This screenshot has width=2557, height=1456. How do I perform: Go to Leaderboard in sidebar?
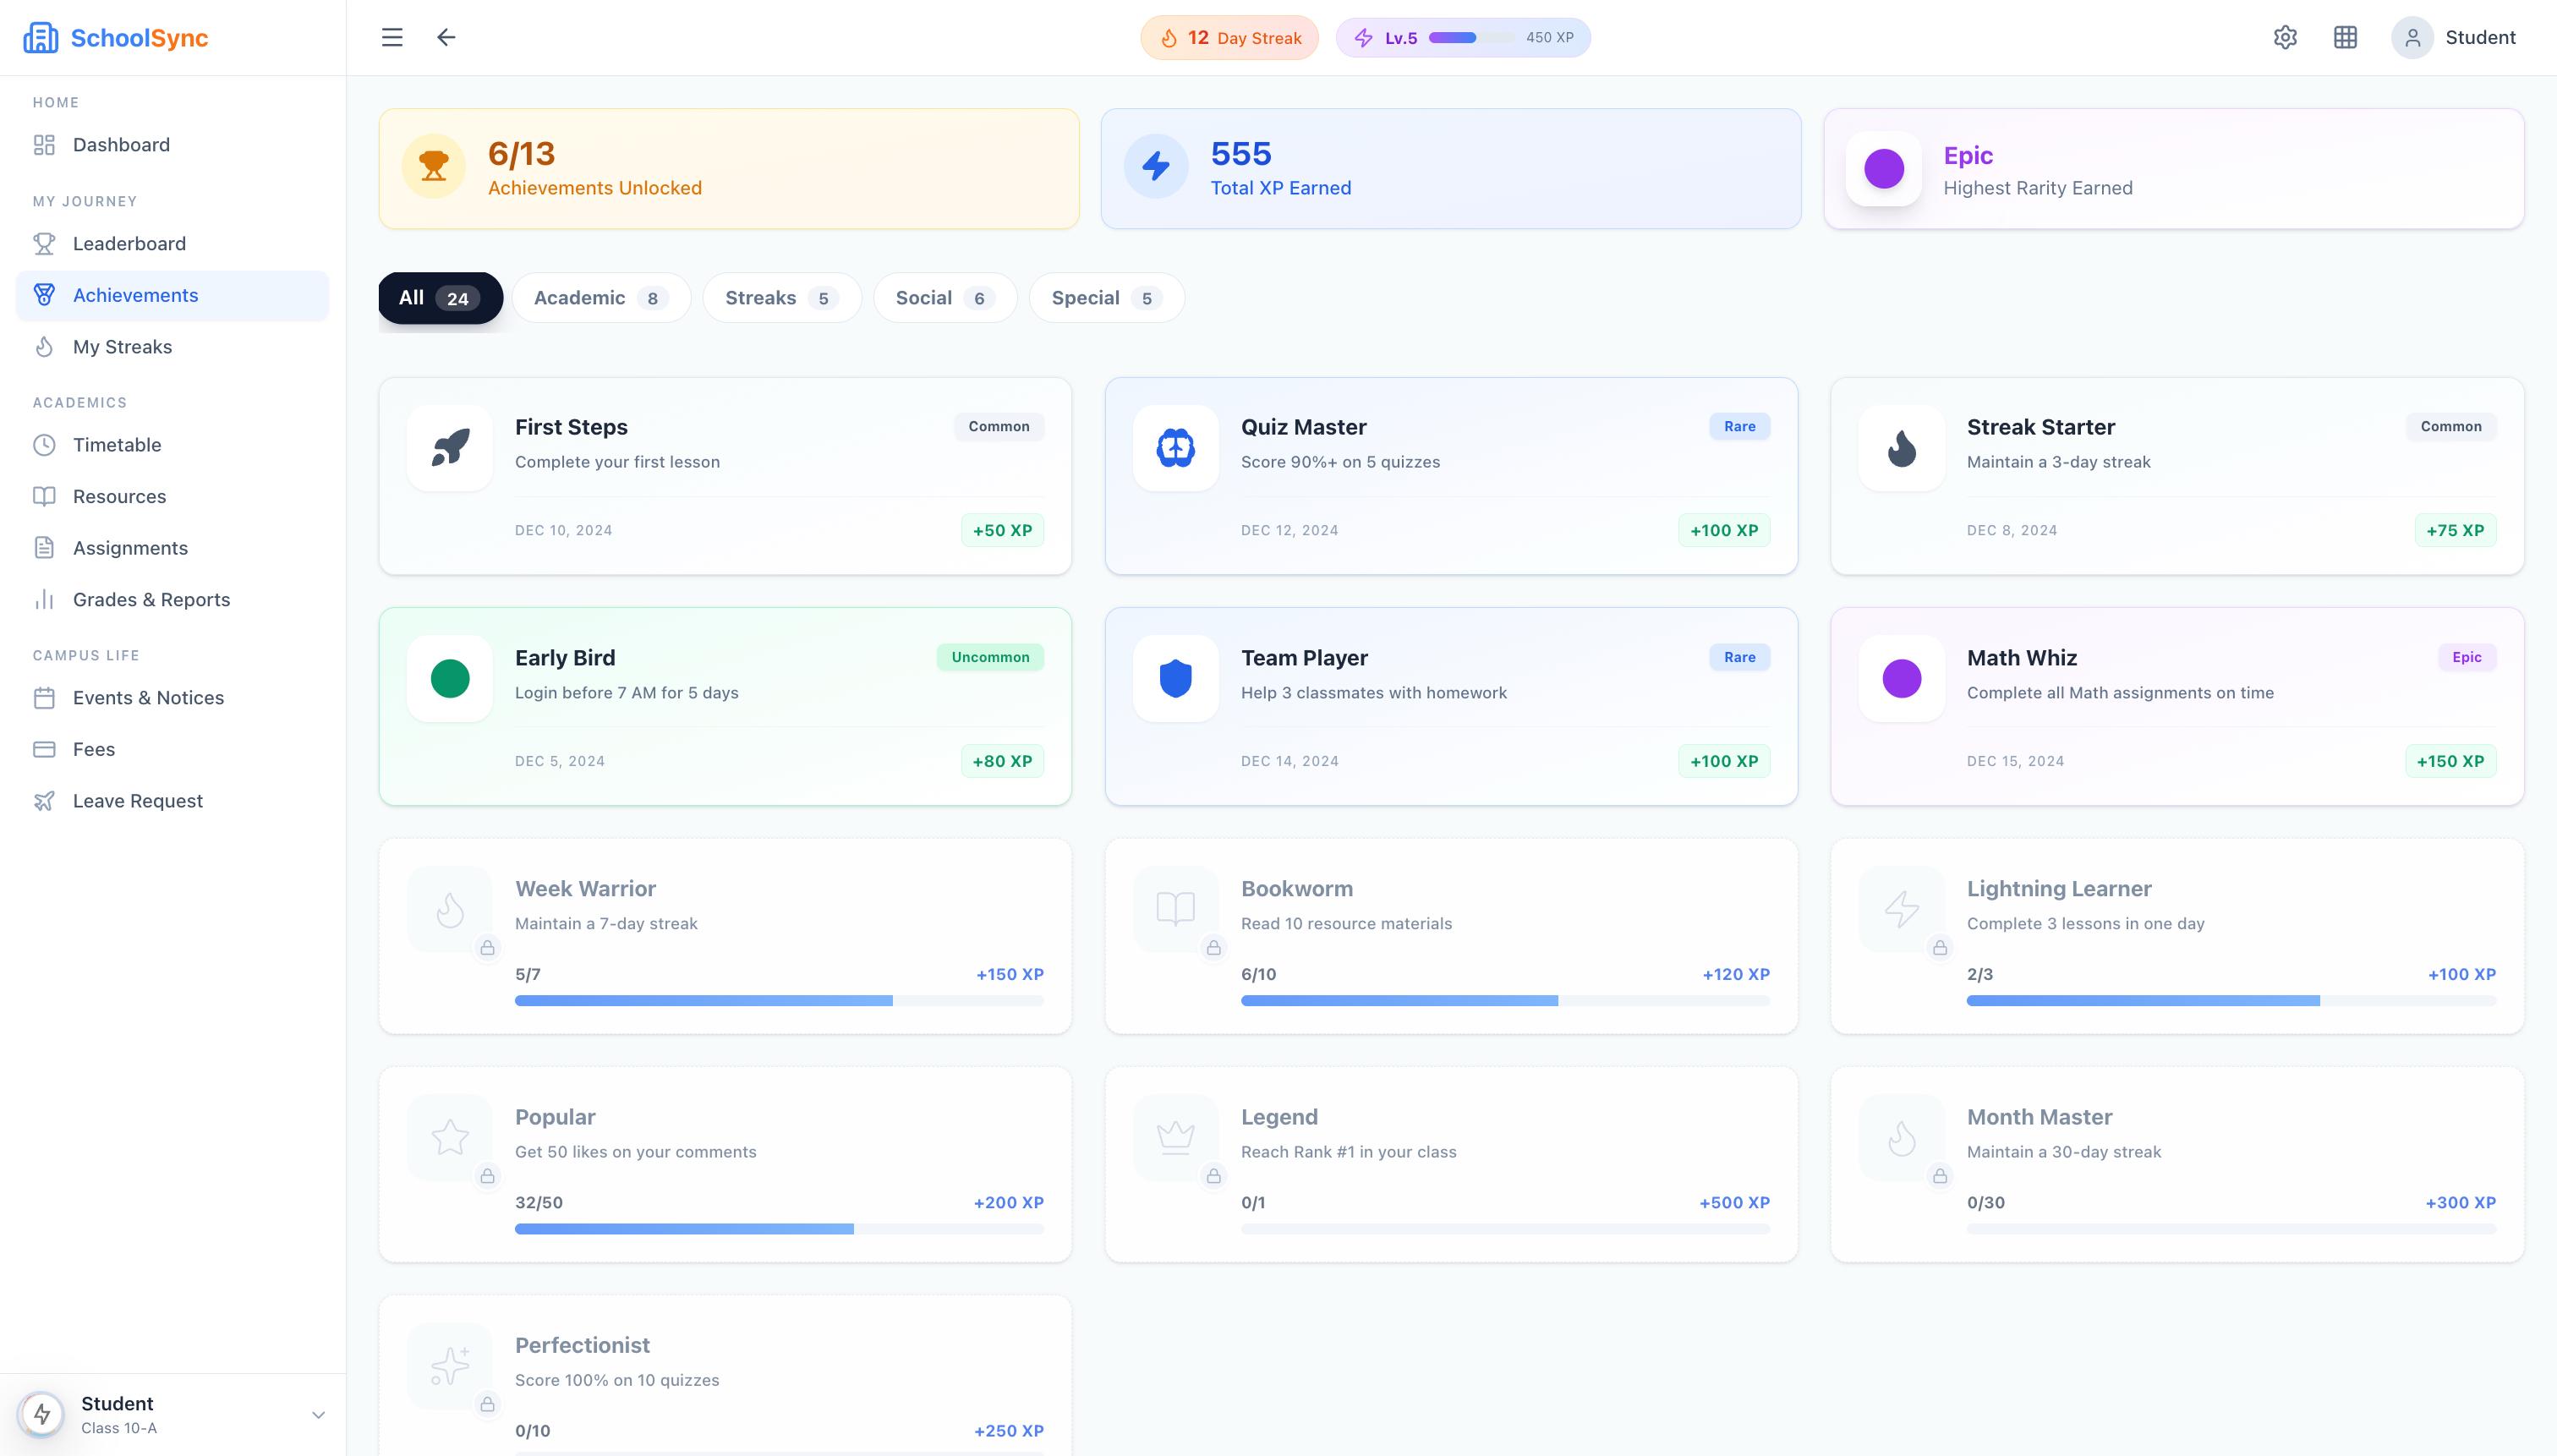129,244
